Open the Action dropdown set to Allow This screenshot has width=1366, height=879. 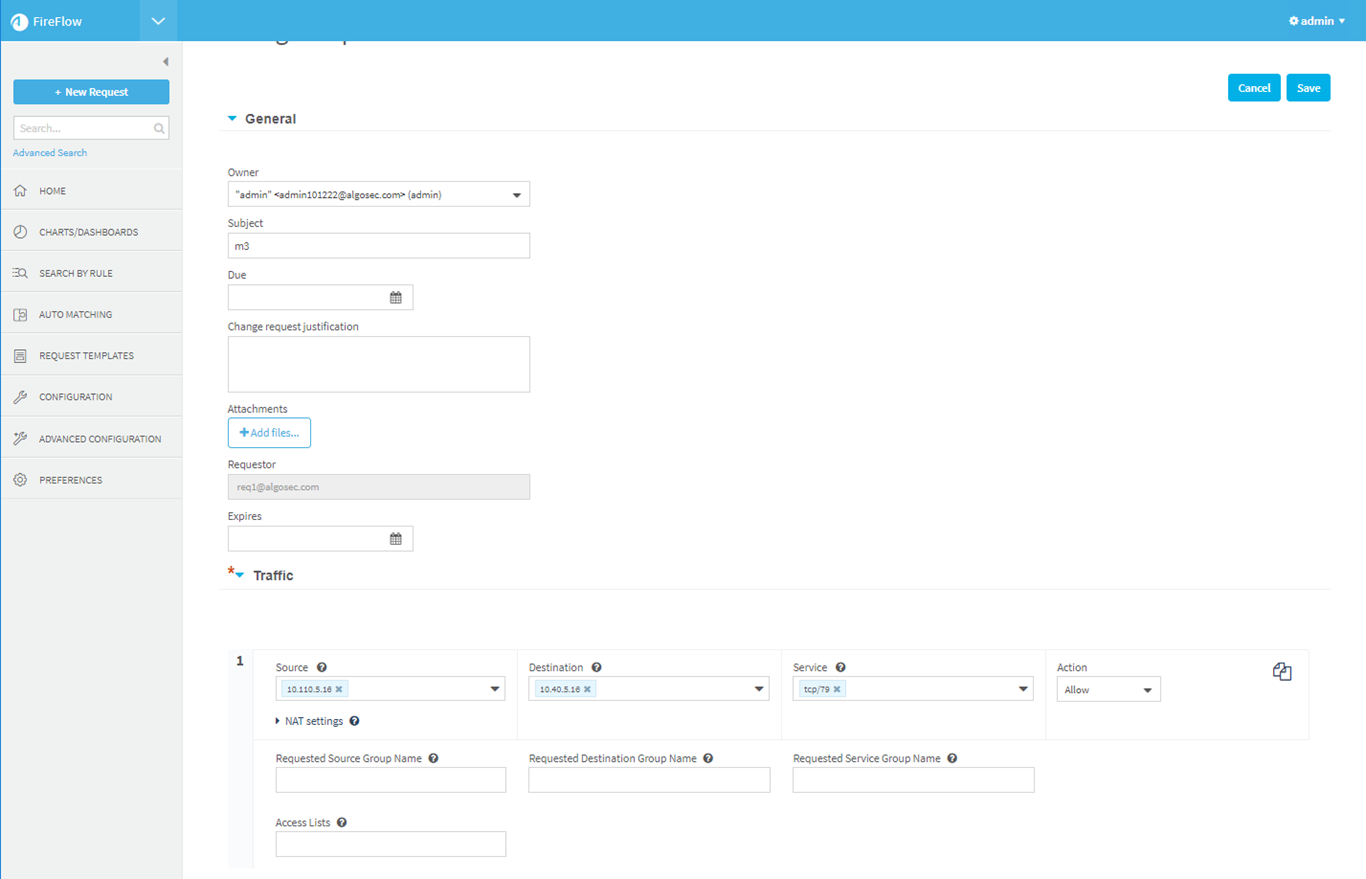tap(1108, 690)
